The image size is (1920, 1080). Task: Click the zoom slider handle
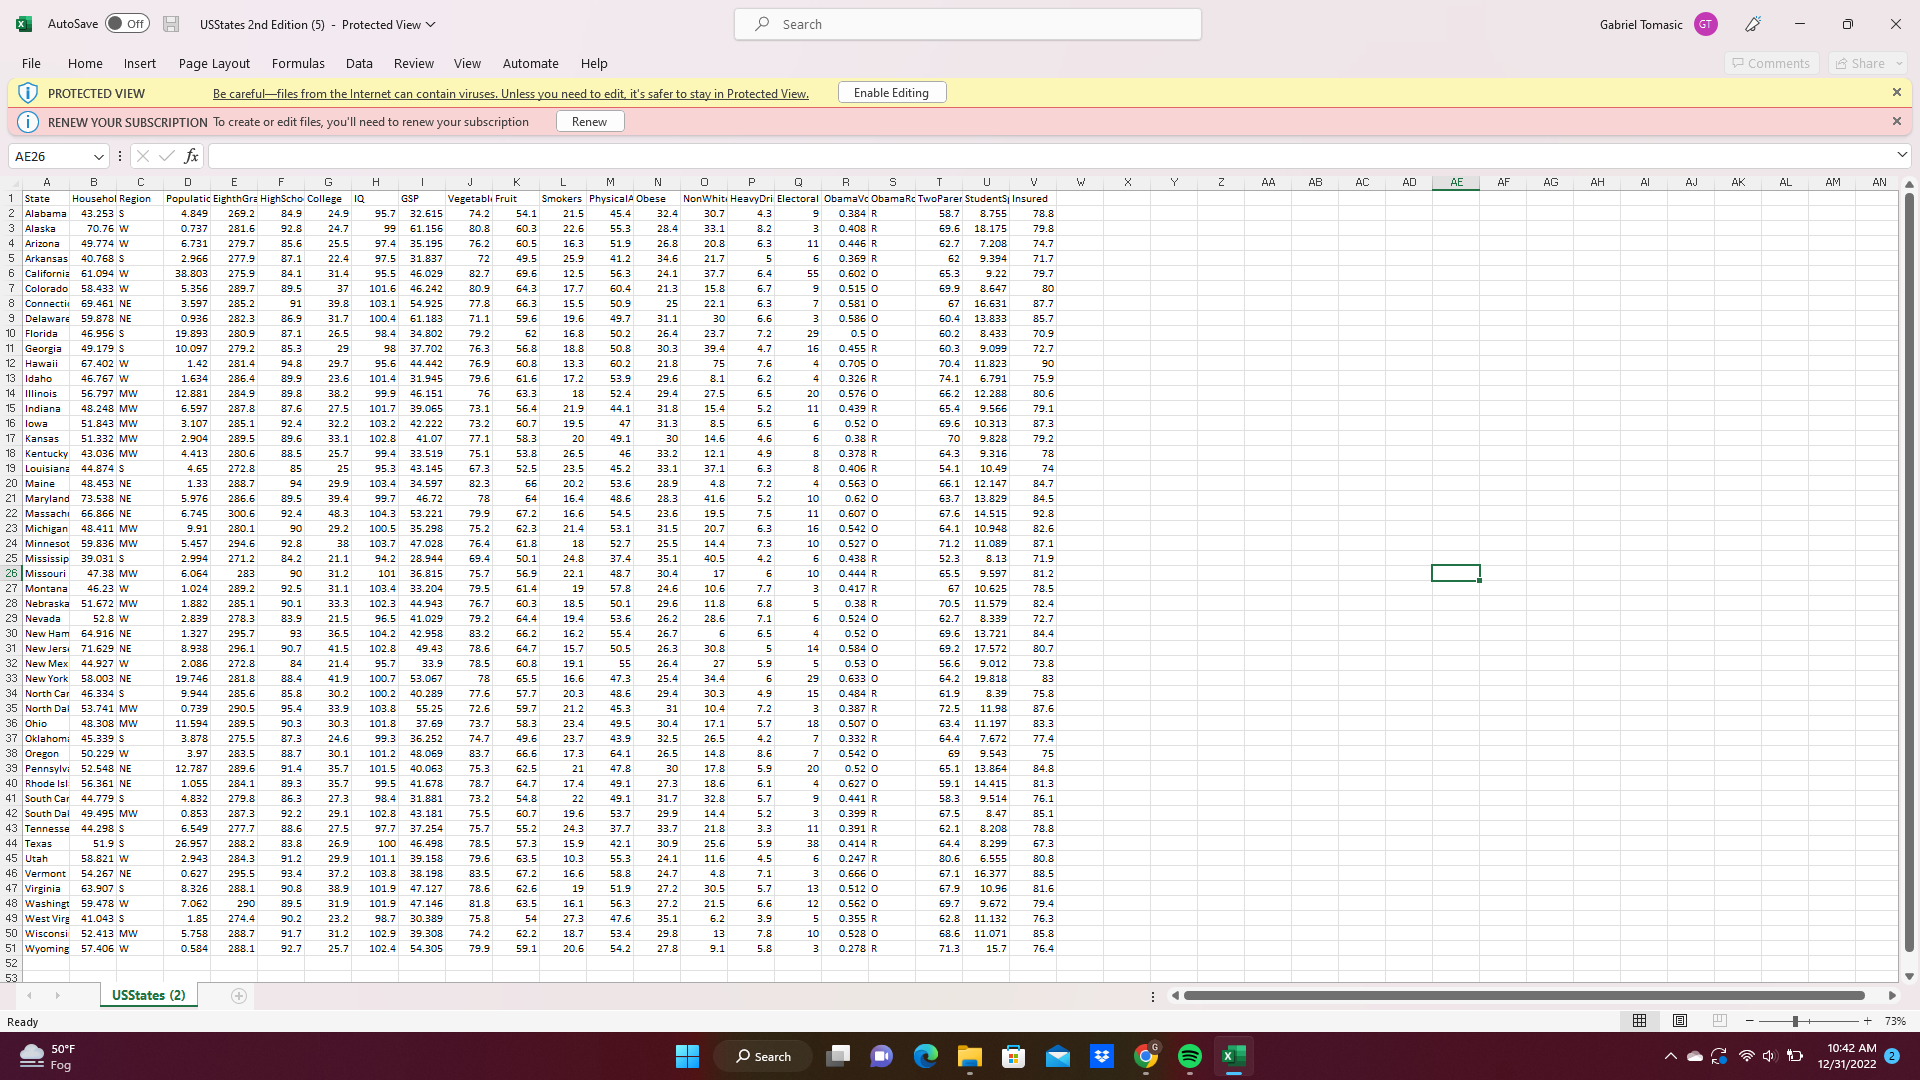point(1795,1021)
